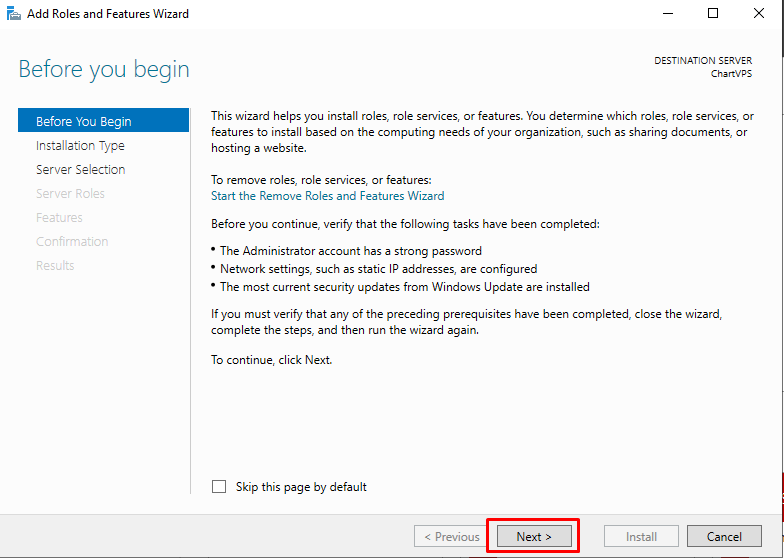Close the wizard using the X button

pos(759,14)
